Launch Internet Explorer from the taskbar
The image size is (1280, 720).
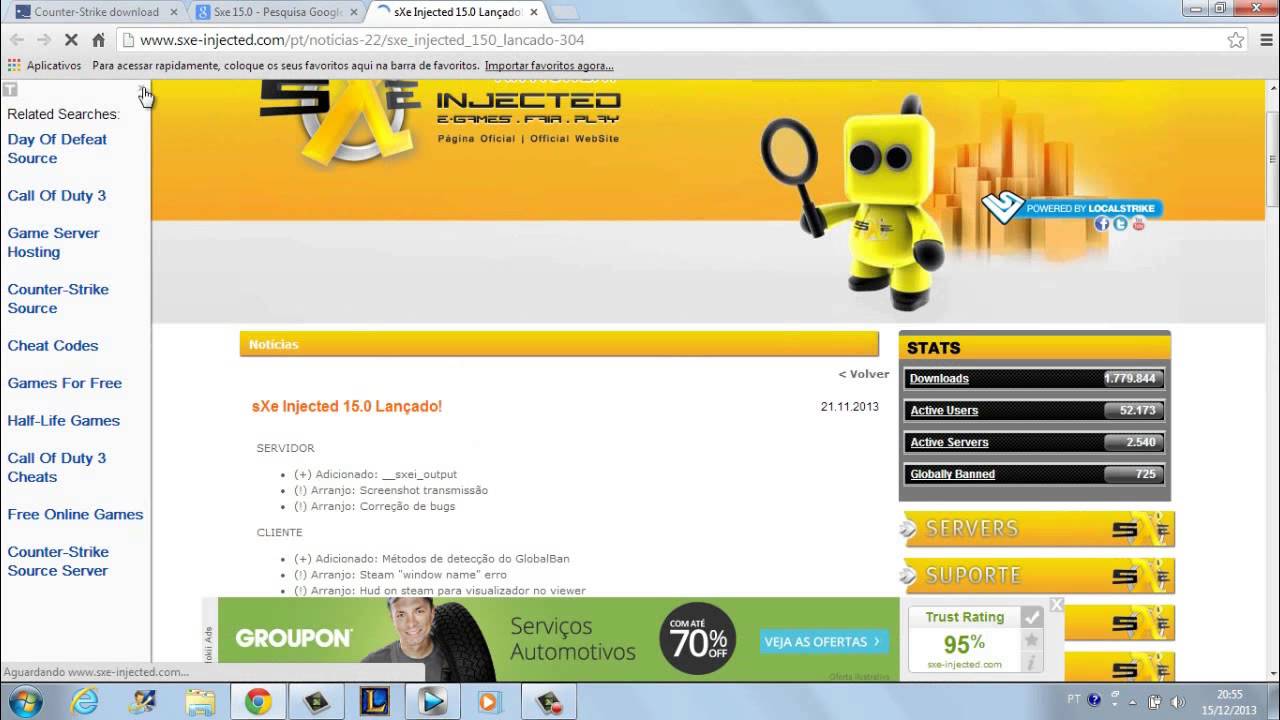tap(85, 702)
